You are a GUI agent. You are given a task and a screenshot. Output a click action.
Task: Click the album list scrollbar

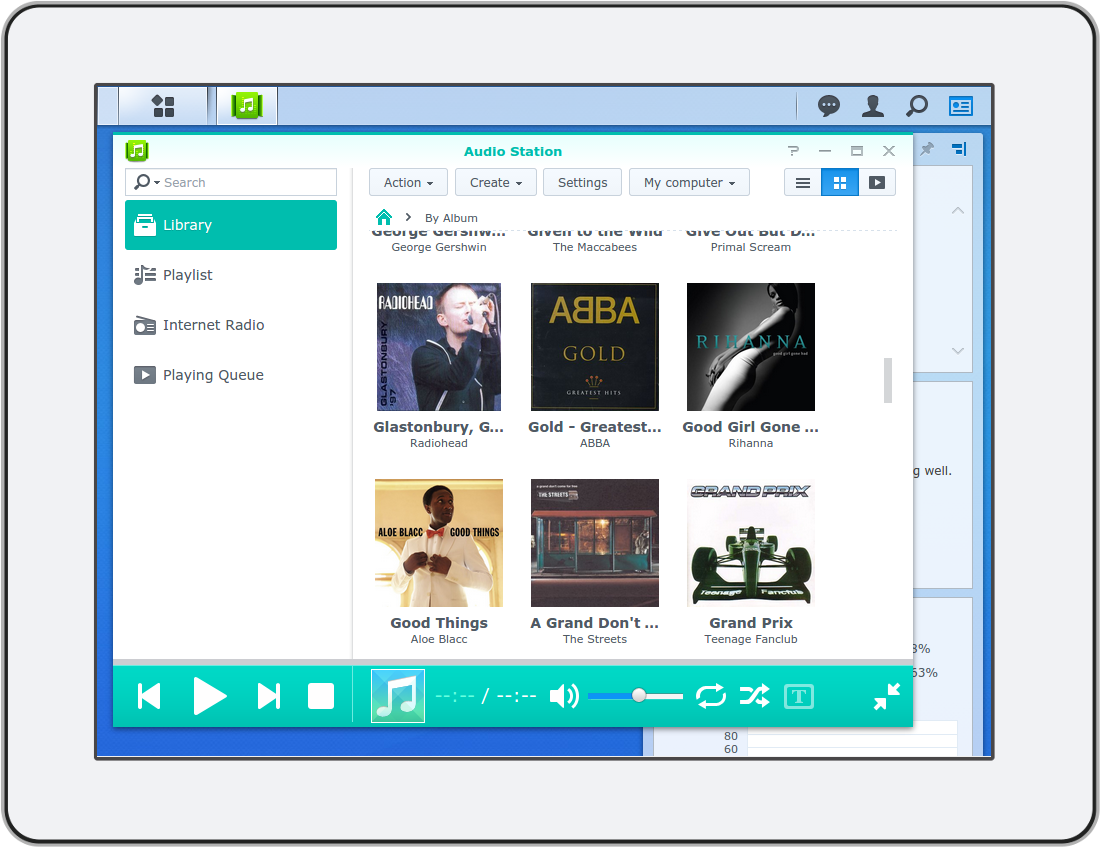coord(887,380)
